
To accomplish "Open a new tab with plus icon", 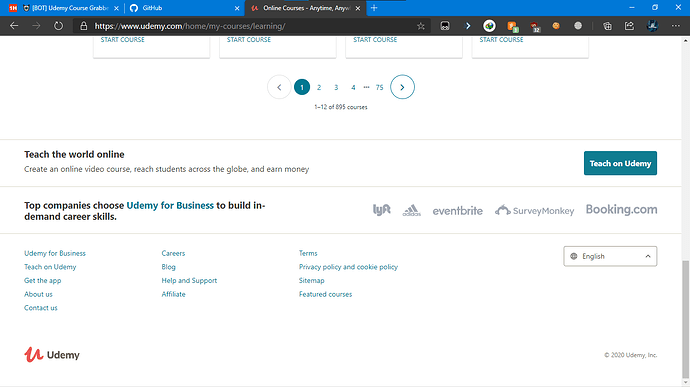I will pyautogui.click(x=374, y=8).
